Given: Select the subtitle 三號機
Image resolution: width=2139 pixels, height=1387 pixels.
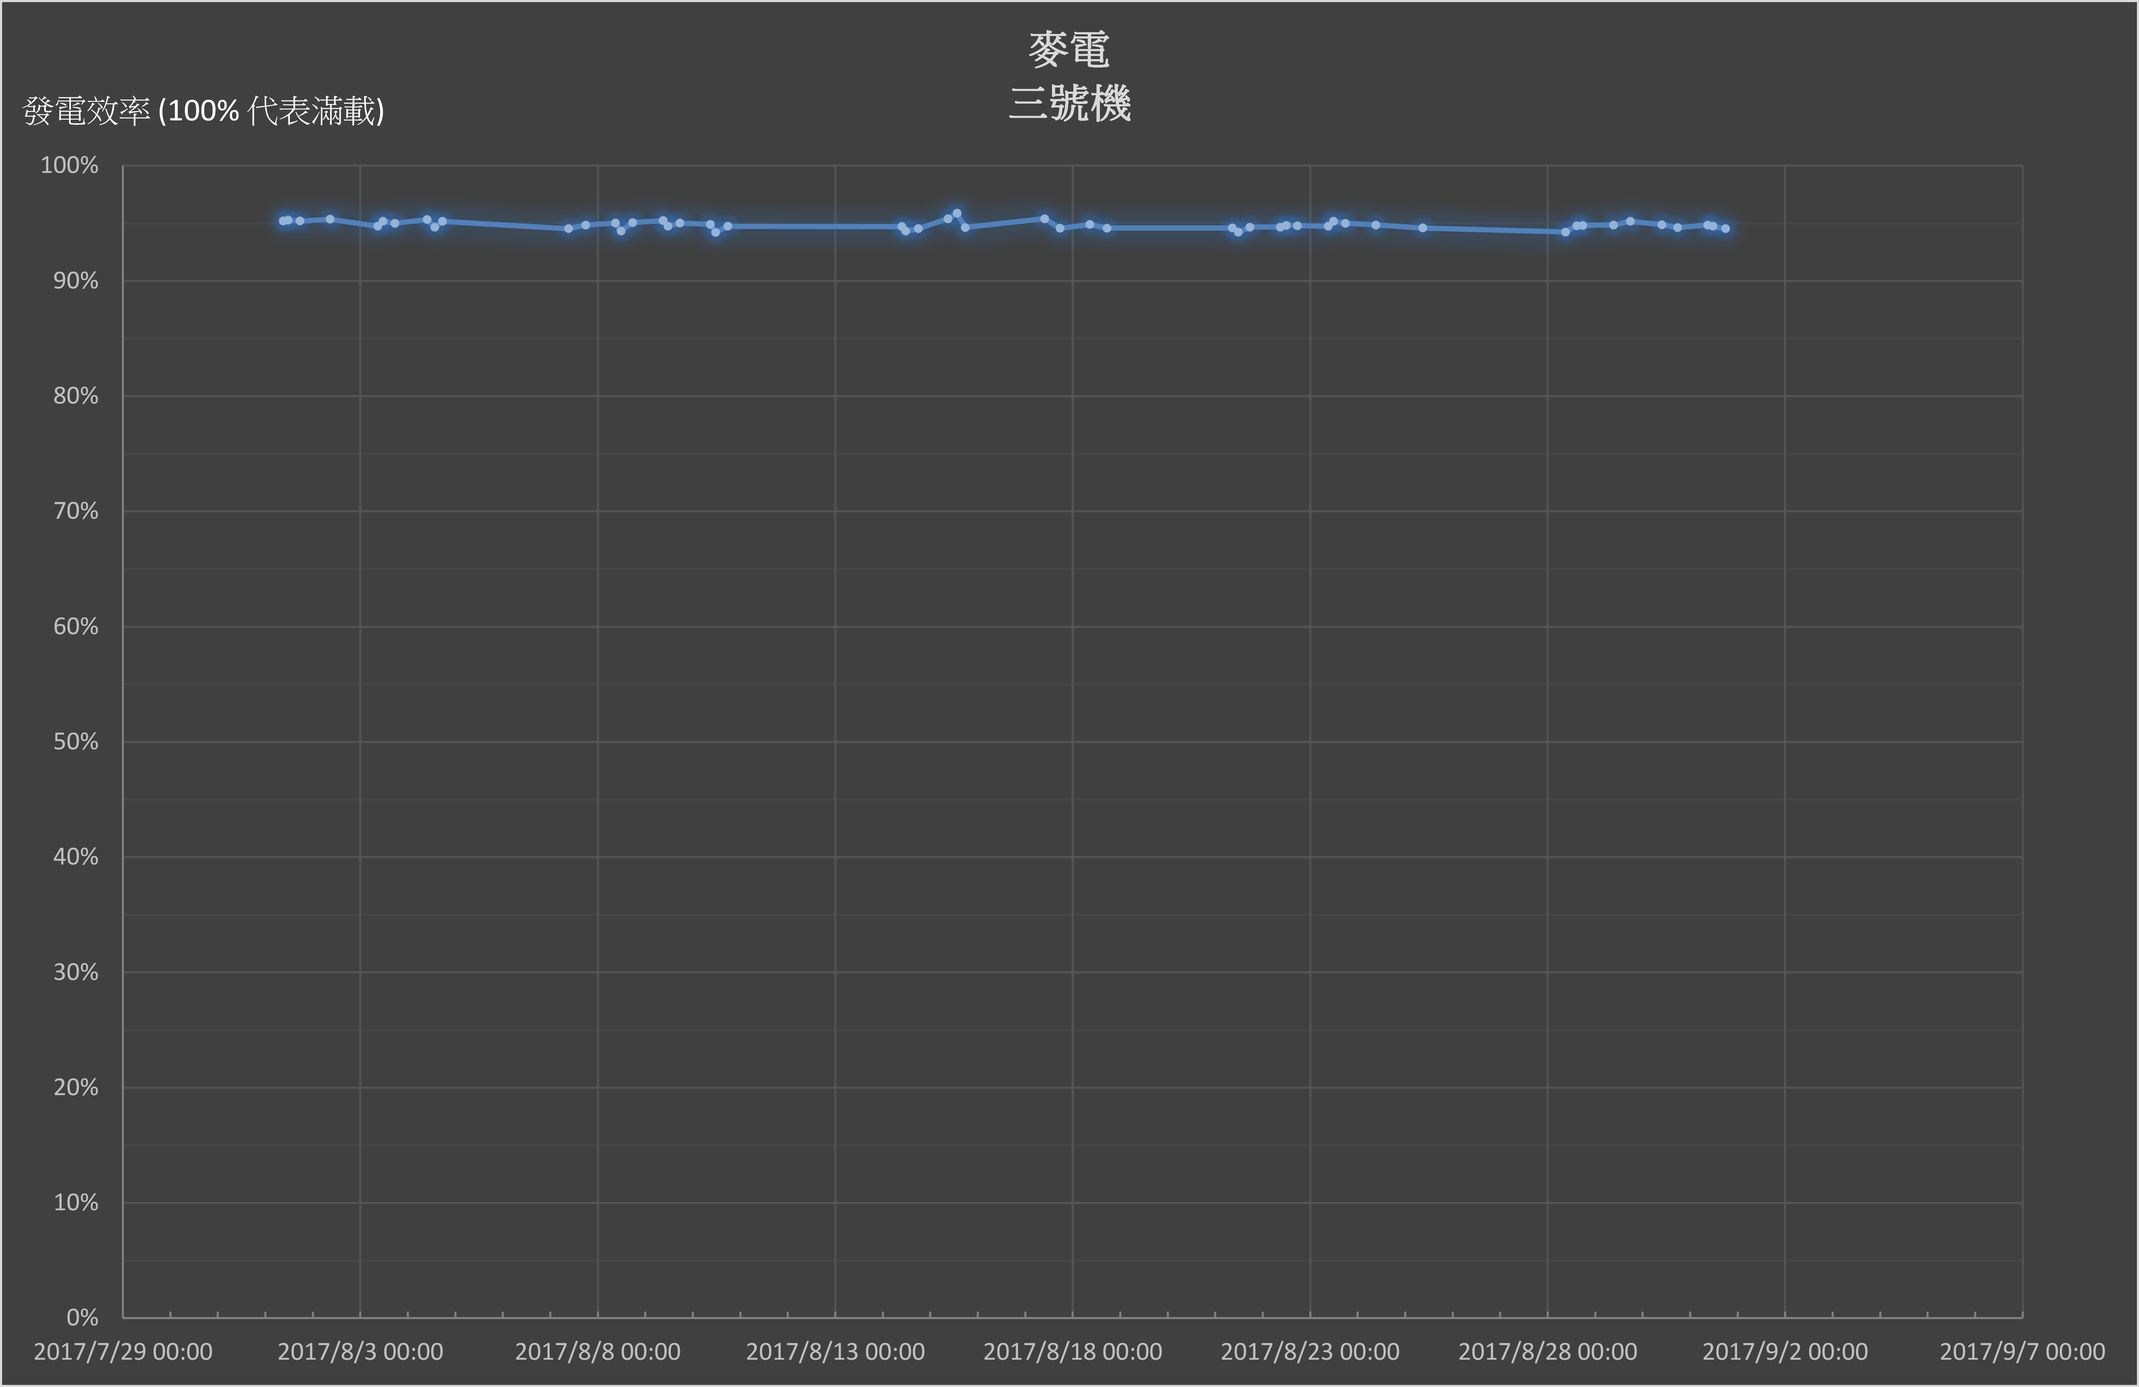Looking at the screenshot, I should tap(1069, 104).
